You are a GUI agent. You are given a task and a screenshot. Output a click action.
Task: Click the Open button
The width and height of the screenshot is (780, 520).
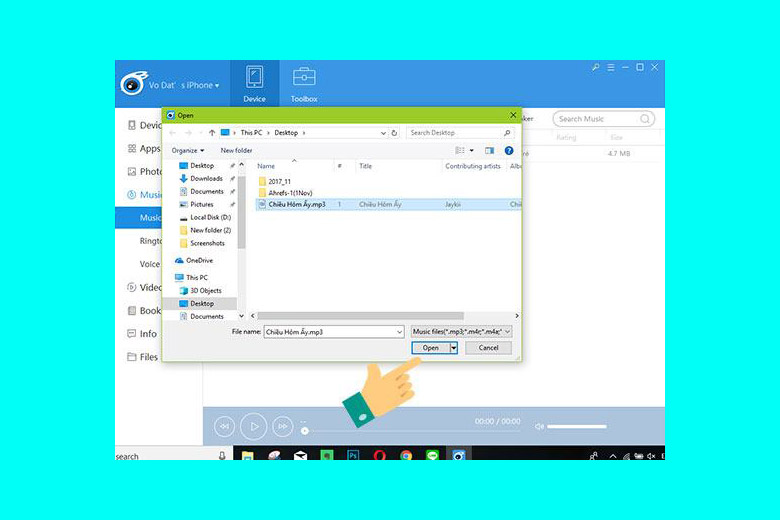tap(431, 348)
